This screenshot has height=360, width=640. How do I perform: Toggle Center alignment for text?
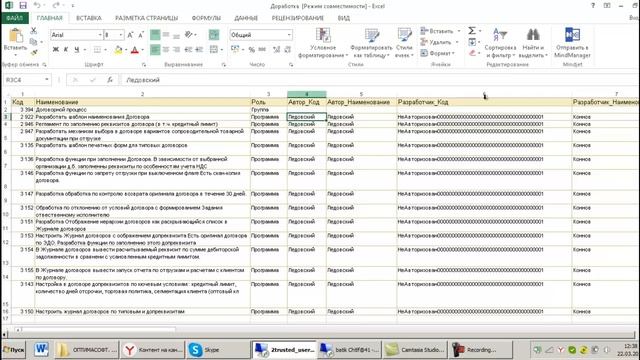[x=166, y=50]
